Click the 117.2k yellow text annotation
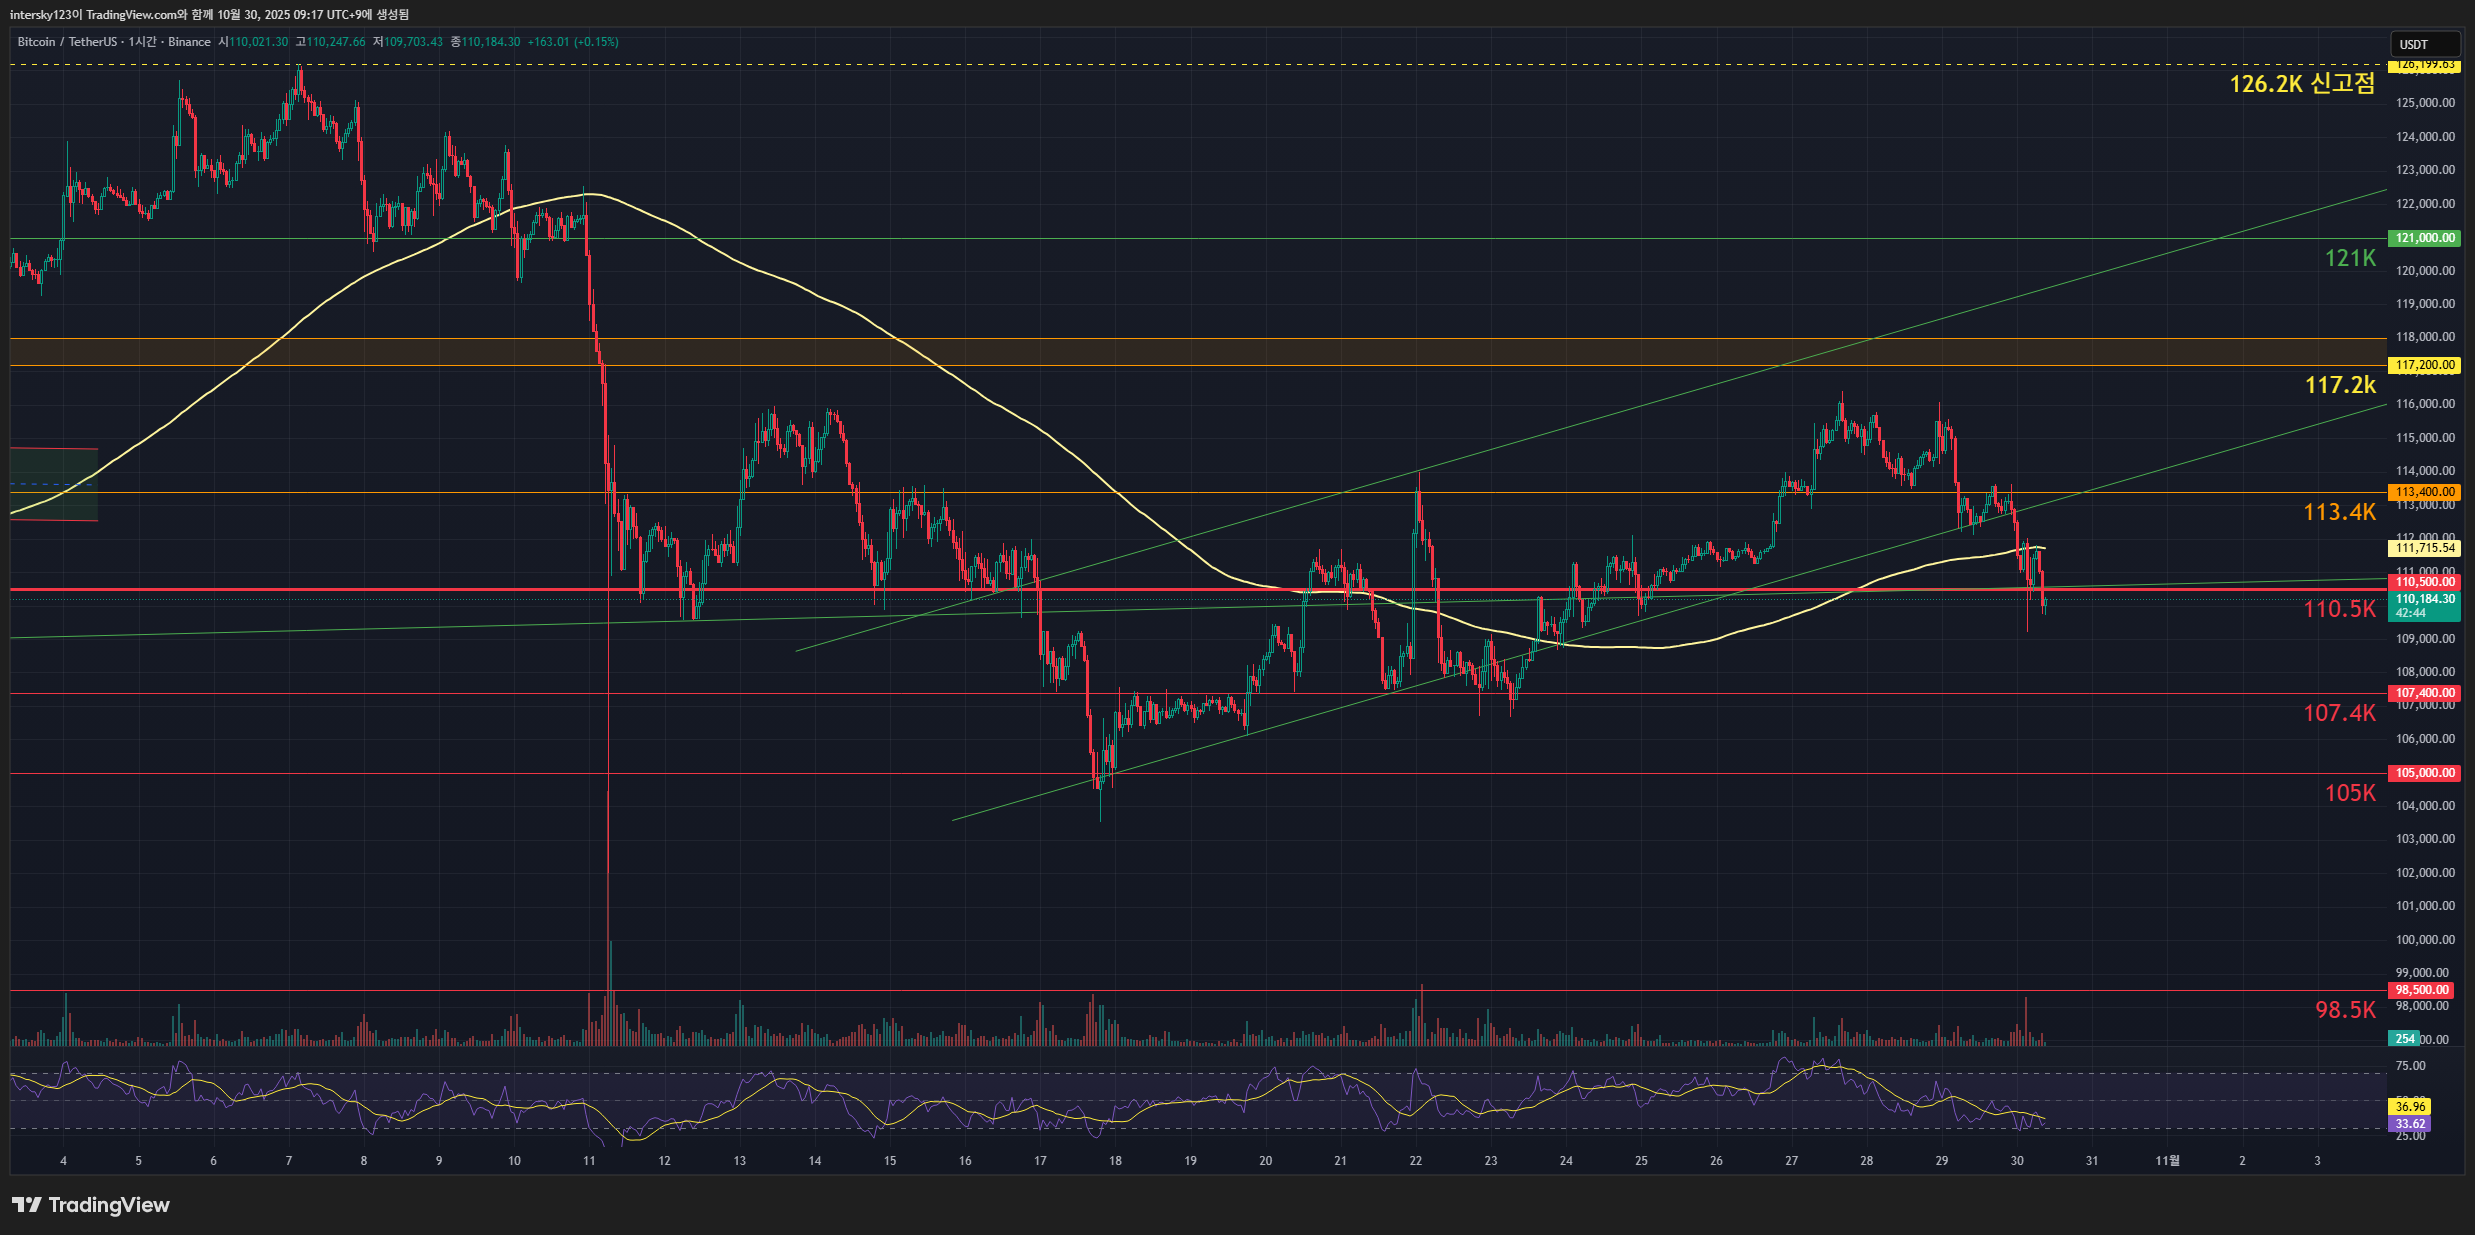Viewport: 2475px width, 1235px height. (2339, 385)
